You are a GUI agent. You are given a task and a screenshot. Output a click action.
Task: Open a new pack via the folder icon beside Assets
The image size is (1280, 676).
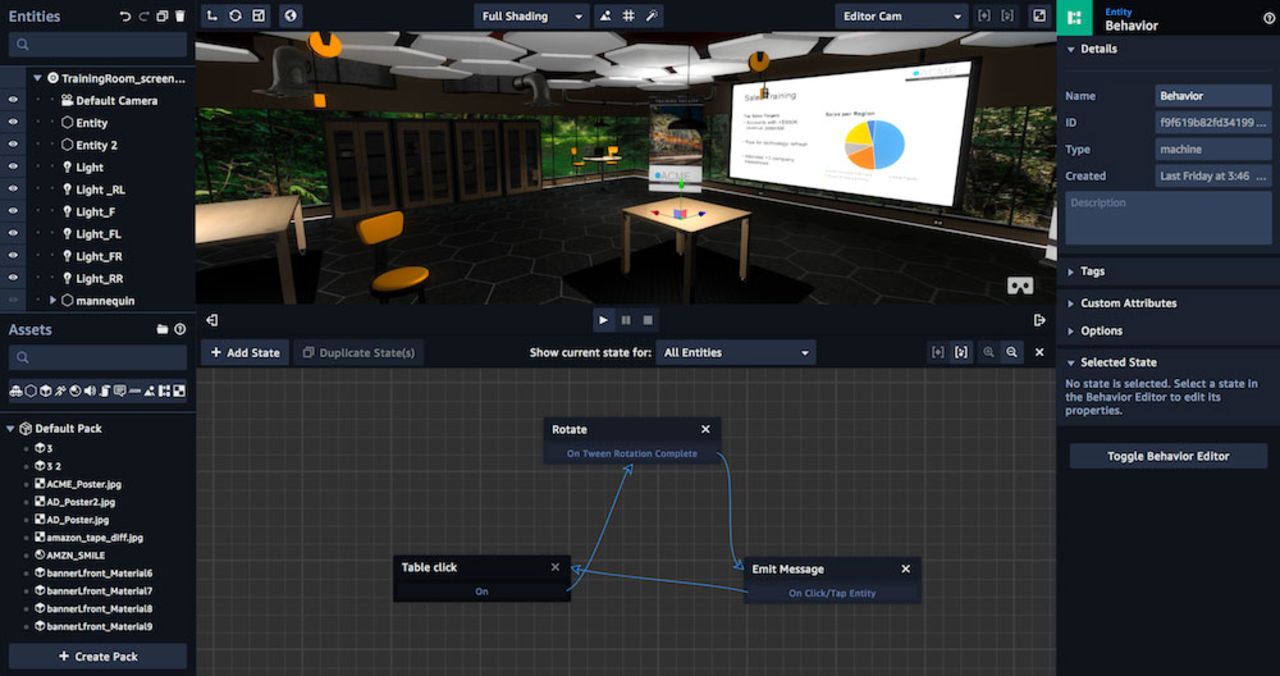[162, 329]
